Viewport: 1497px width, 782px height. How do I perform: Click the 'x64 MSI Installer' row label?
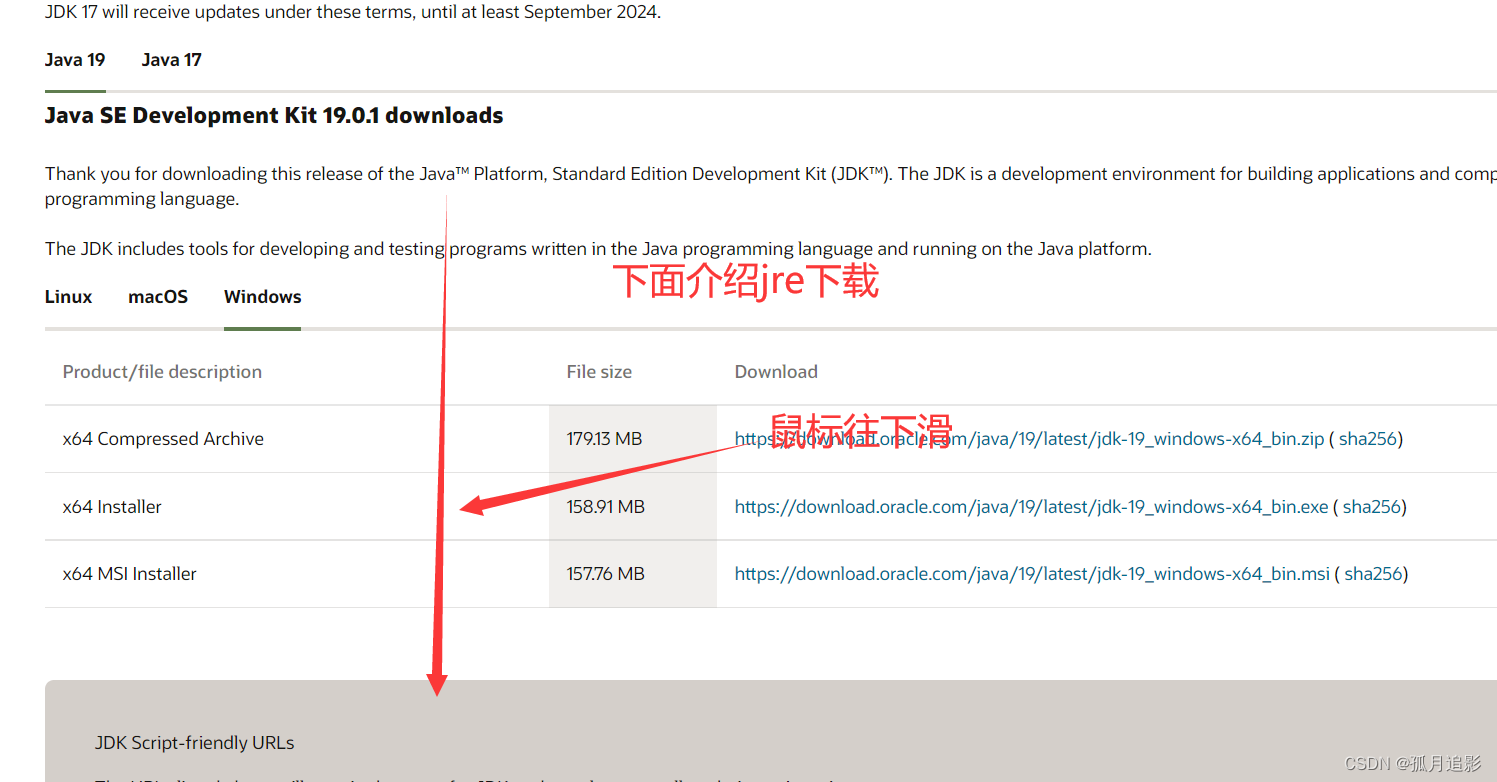(x=129, y=574)
